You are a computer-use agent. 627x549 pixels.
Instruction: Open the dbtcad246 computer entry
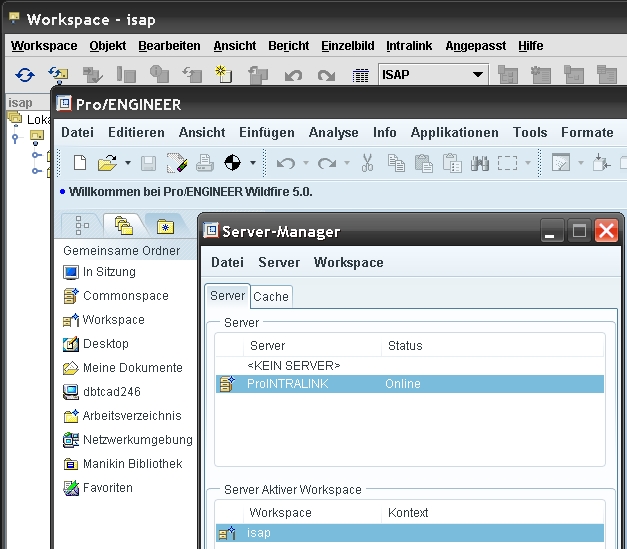click(x=102, y=392)
